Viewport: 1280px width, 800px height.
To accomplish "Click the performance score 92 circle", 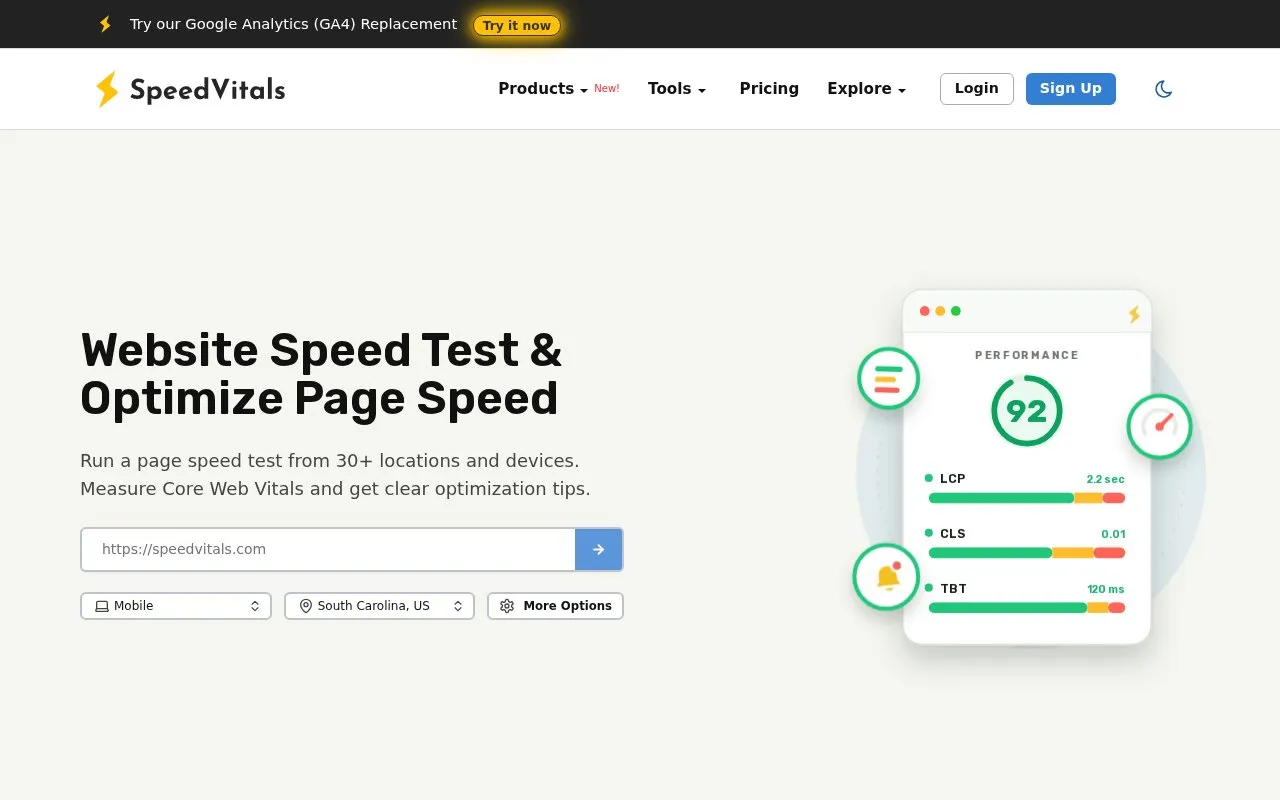I will tap(1026, 411).
